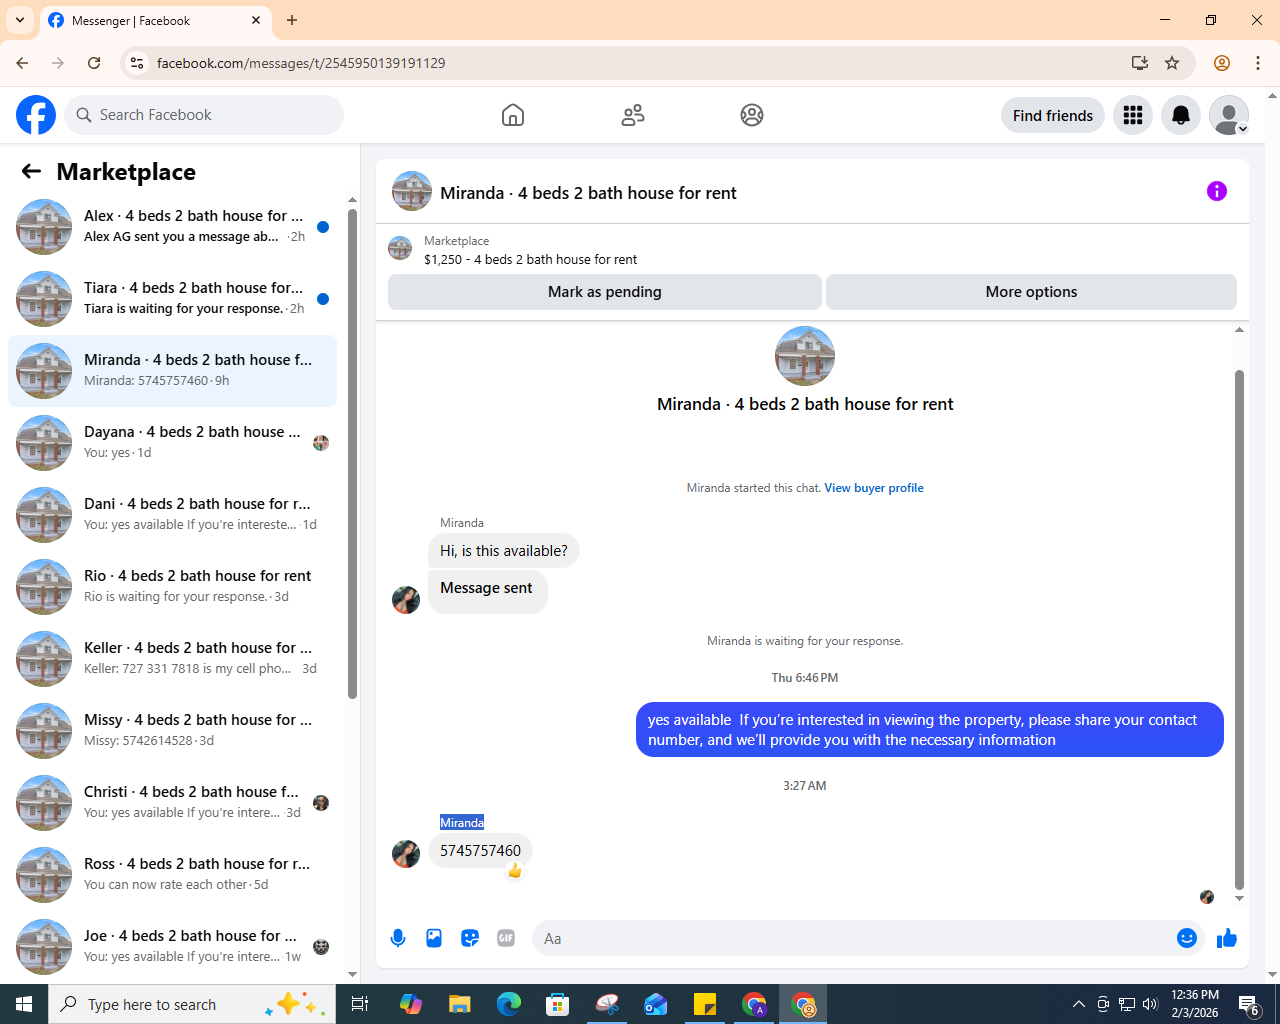This screenshot has height=1024, width=1280.
Task: Open Missy conversation in Marketplace list
Action: click(x=172, y=731)
